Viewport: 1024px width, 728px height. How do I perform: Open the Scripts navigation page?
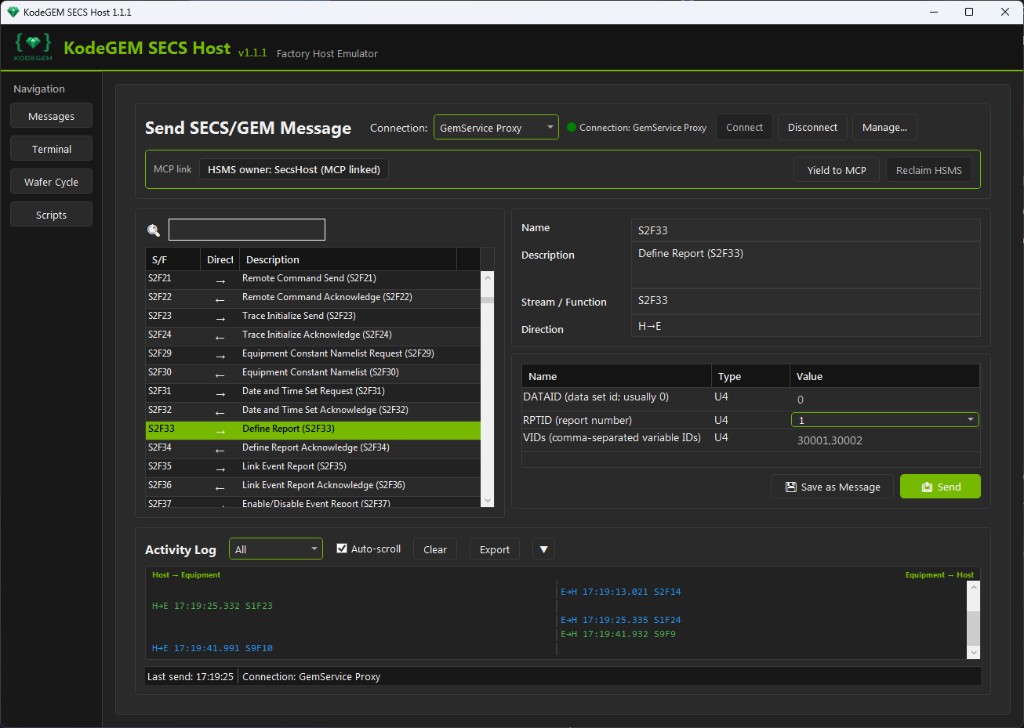click(51, 215)
